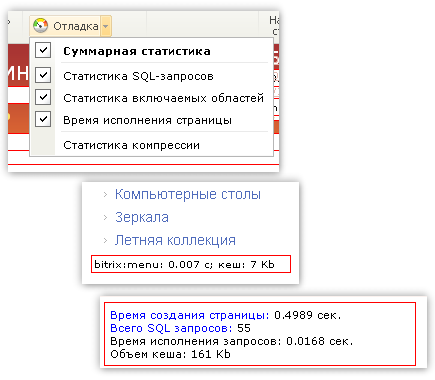
Task: Toggle the Суммарная статистика checkbox
Action: click(x=43, y=50)
